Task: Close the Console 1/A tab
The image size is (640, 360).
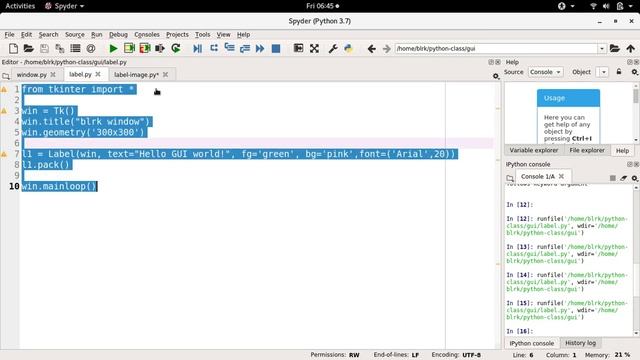Action: pos(562,176)
